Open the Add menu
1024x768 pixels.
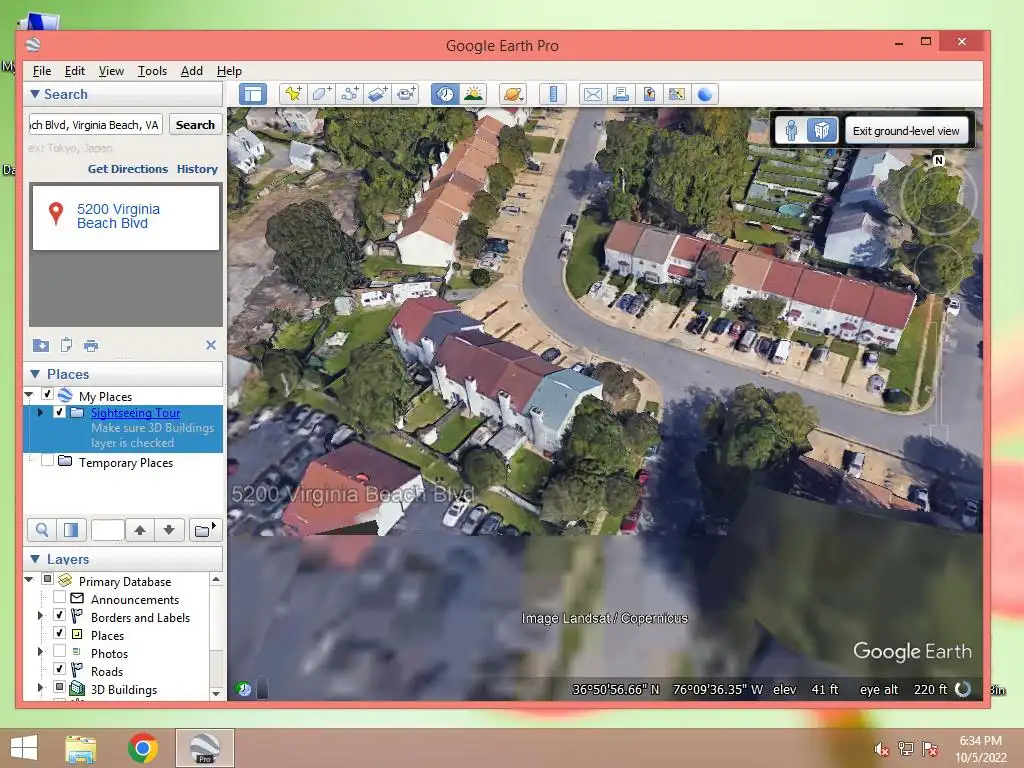(191, 71)
